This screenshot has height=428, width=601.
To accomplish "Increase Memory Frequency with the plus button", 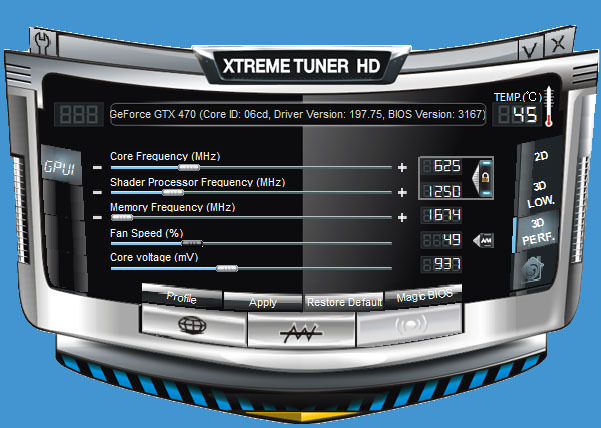I will pyautogui.click(x=402, y=218).
